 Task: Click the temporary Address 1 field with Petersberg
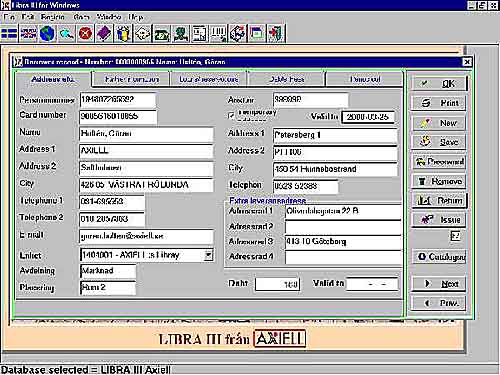[335, 135]
